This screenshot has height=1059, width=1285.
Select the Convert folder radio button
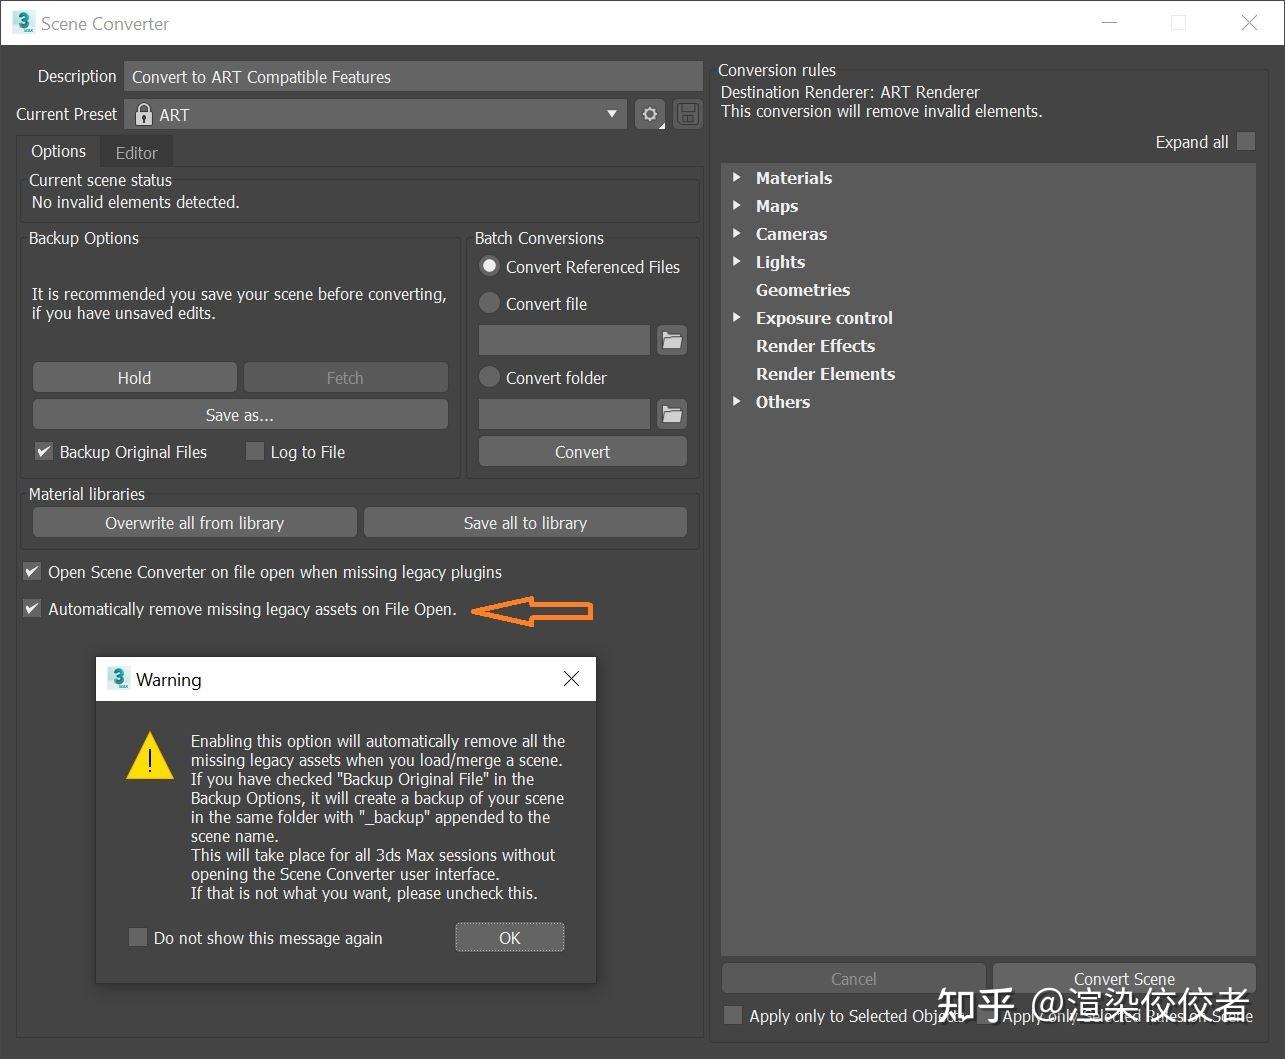click(x=489, y=377)
